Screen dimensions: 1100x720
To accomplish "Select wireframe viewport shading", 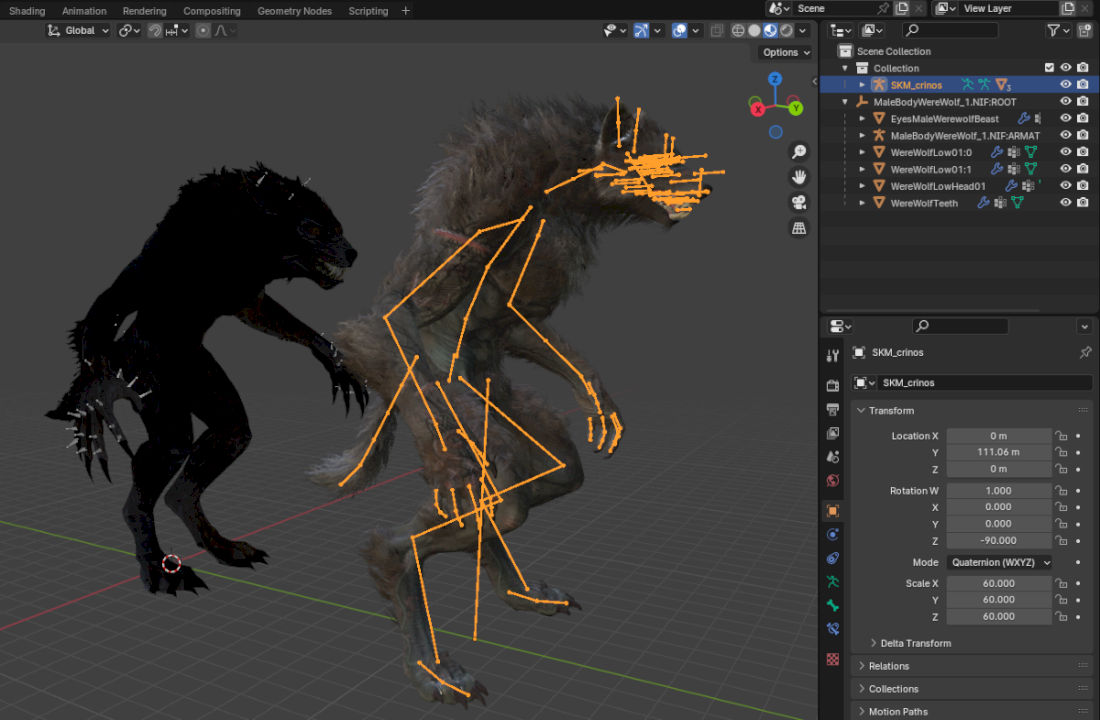I will coord(738,30).
